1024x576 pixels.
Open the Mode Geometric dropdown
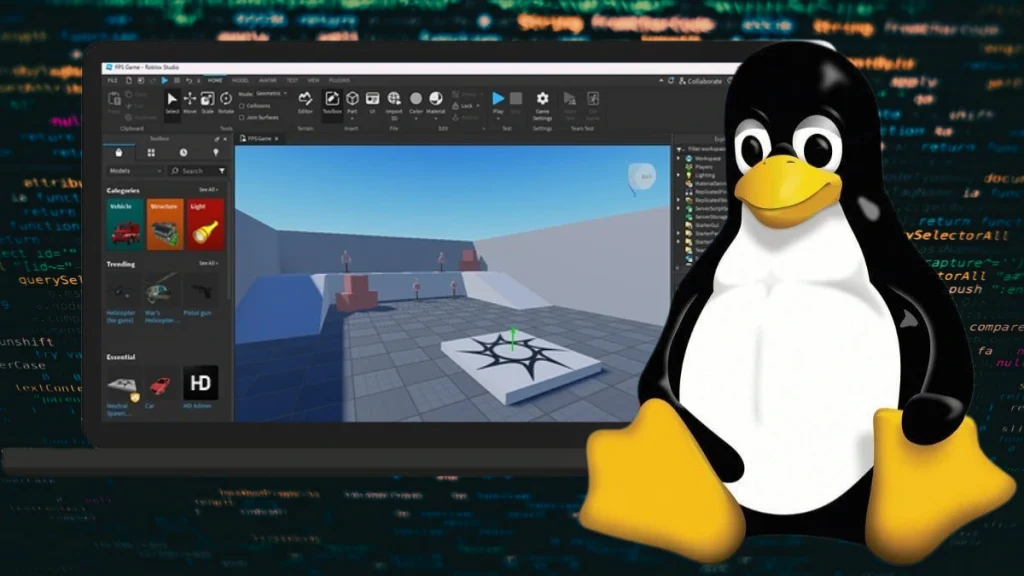click(271, 94)
